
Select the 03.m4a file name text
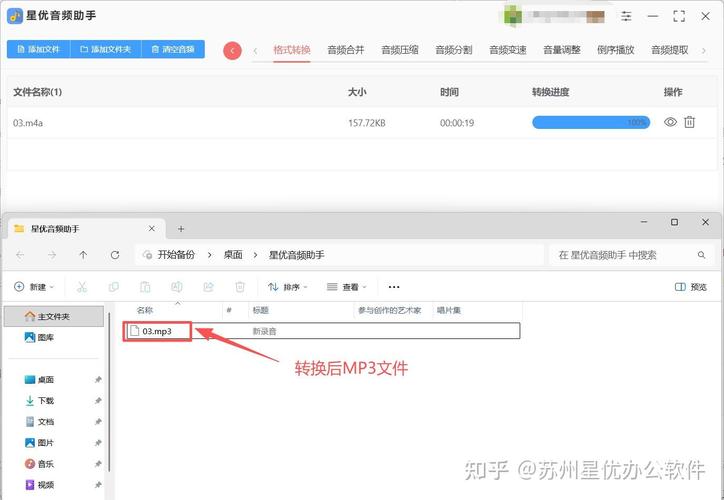click(x=28, y=123)
